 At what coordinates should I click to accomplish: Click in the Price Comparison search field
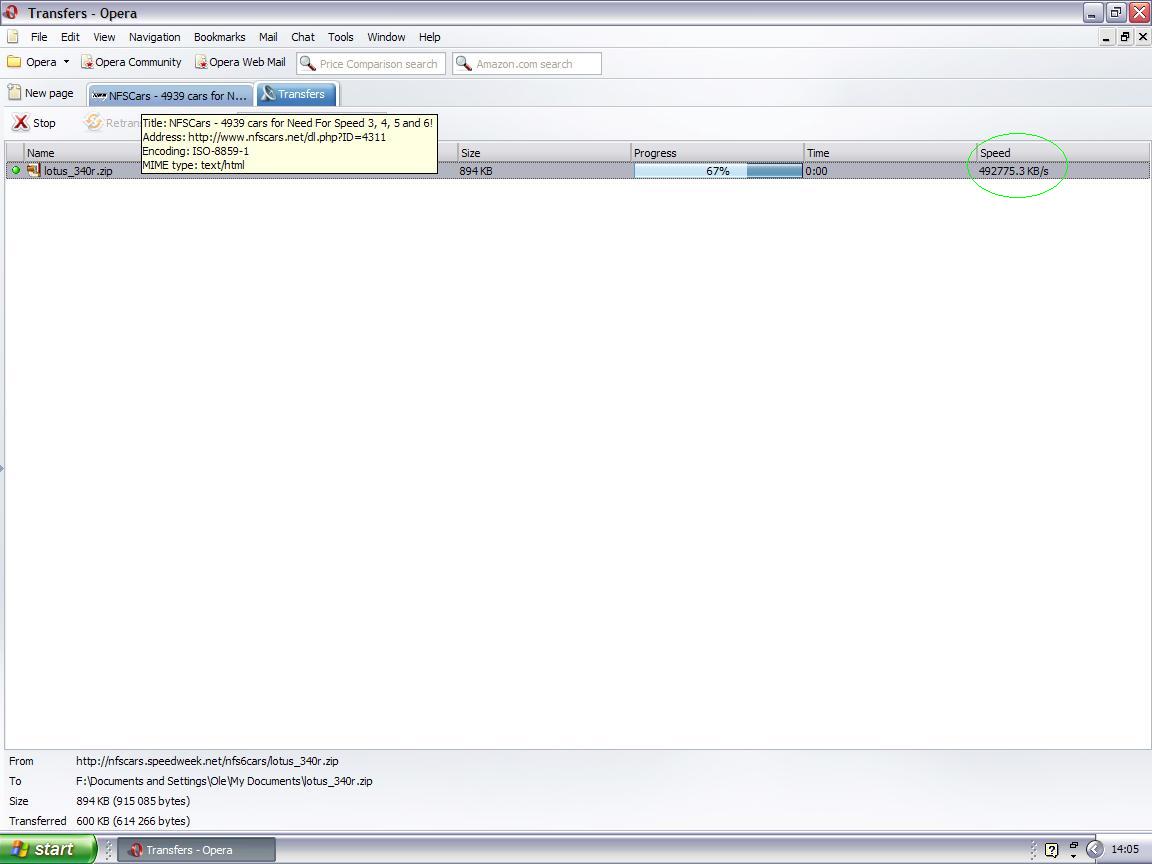pyautogui.click(x=371, y=64)
